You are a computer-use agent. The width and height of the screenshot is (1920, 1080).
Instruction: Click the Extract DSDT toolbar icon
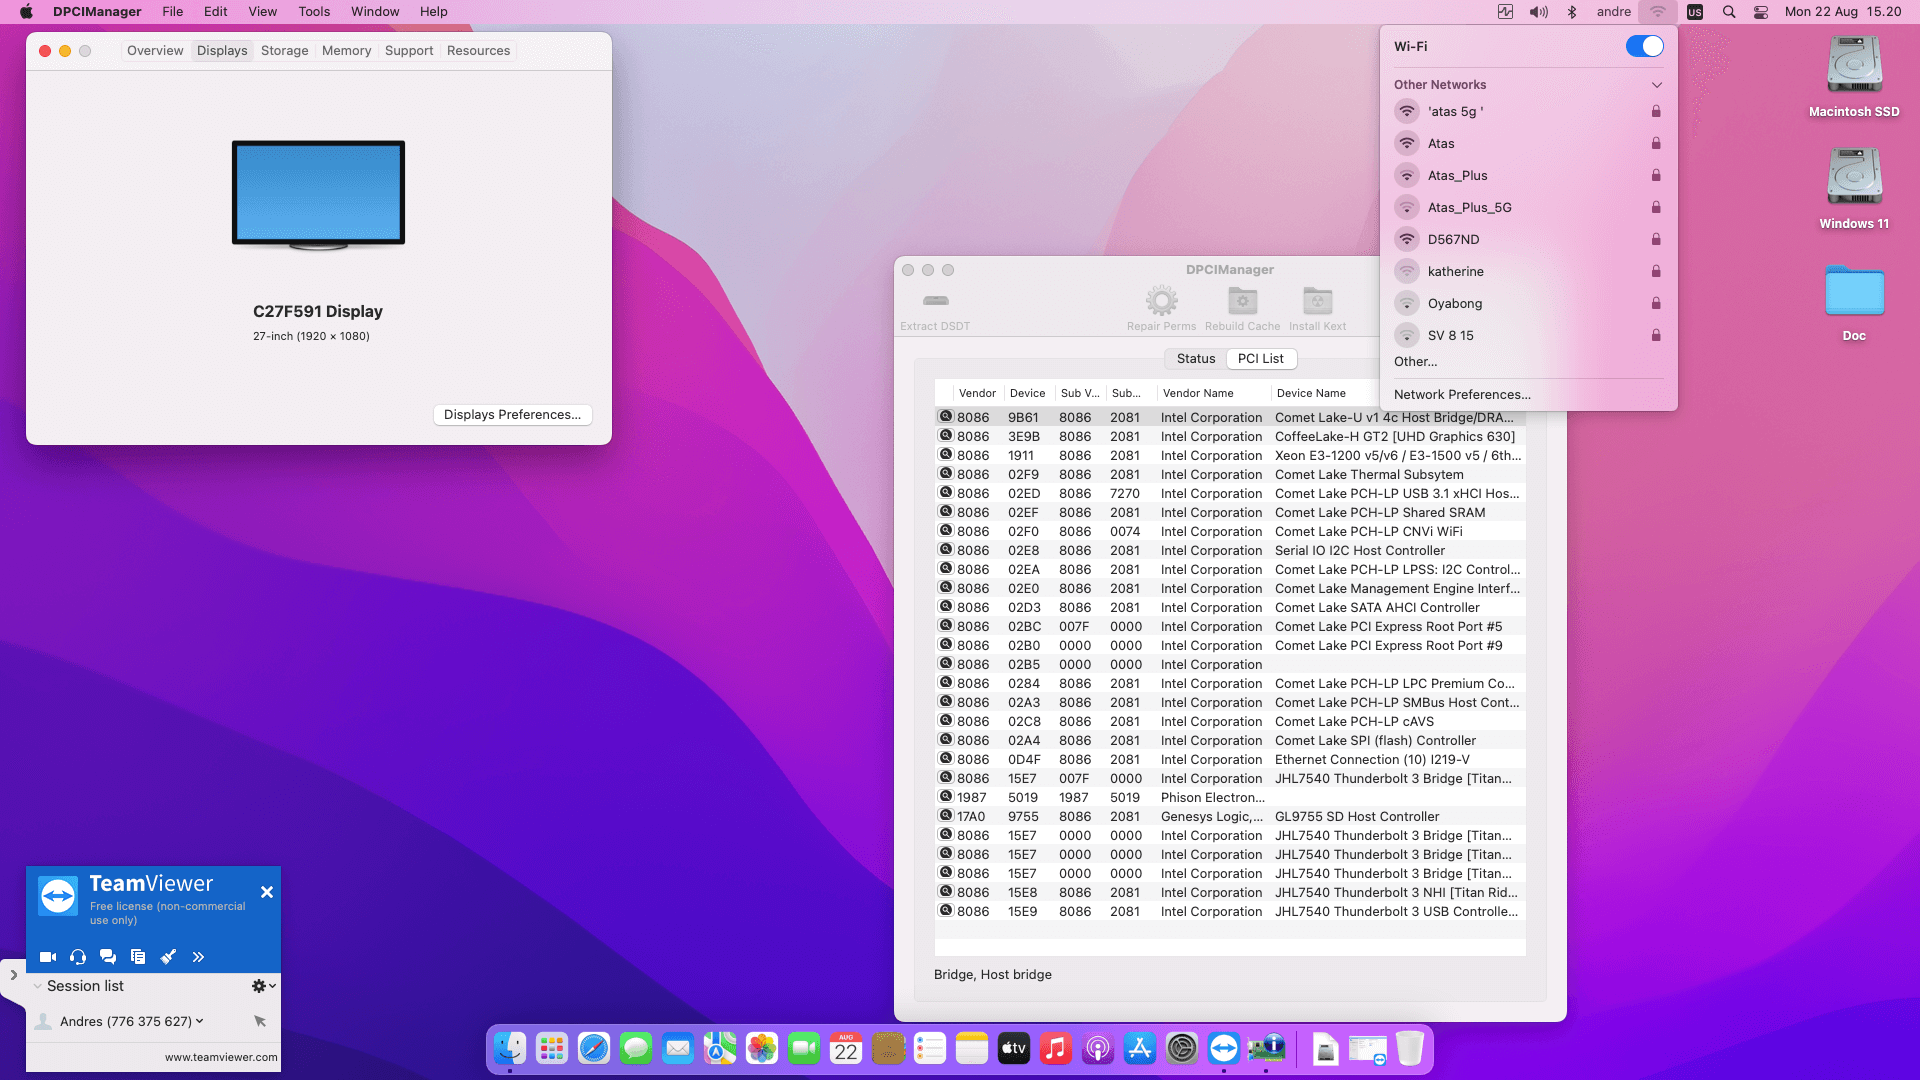[935, 301]
